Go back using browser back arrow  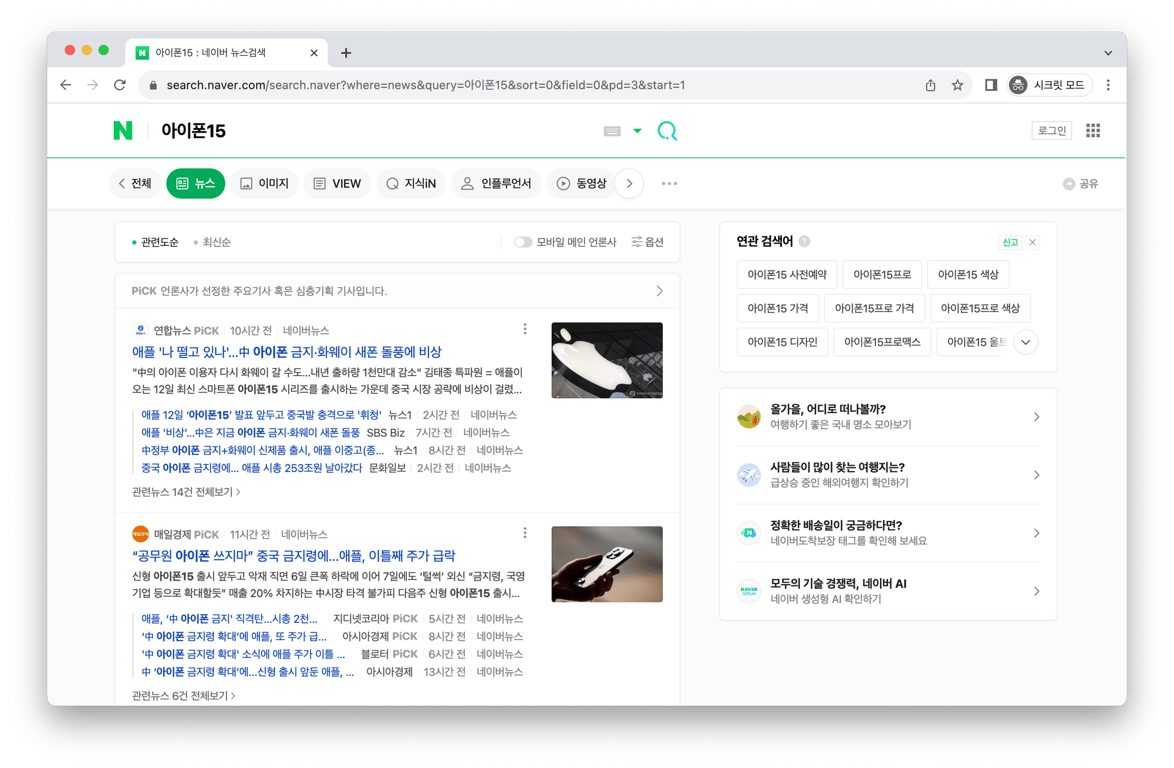click(x=66, y=85)
